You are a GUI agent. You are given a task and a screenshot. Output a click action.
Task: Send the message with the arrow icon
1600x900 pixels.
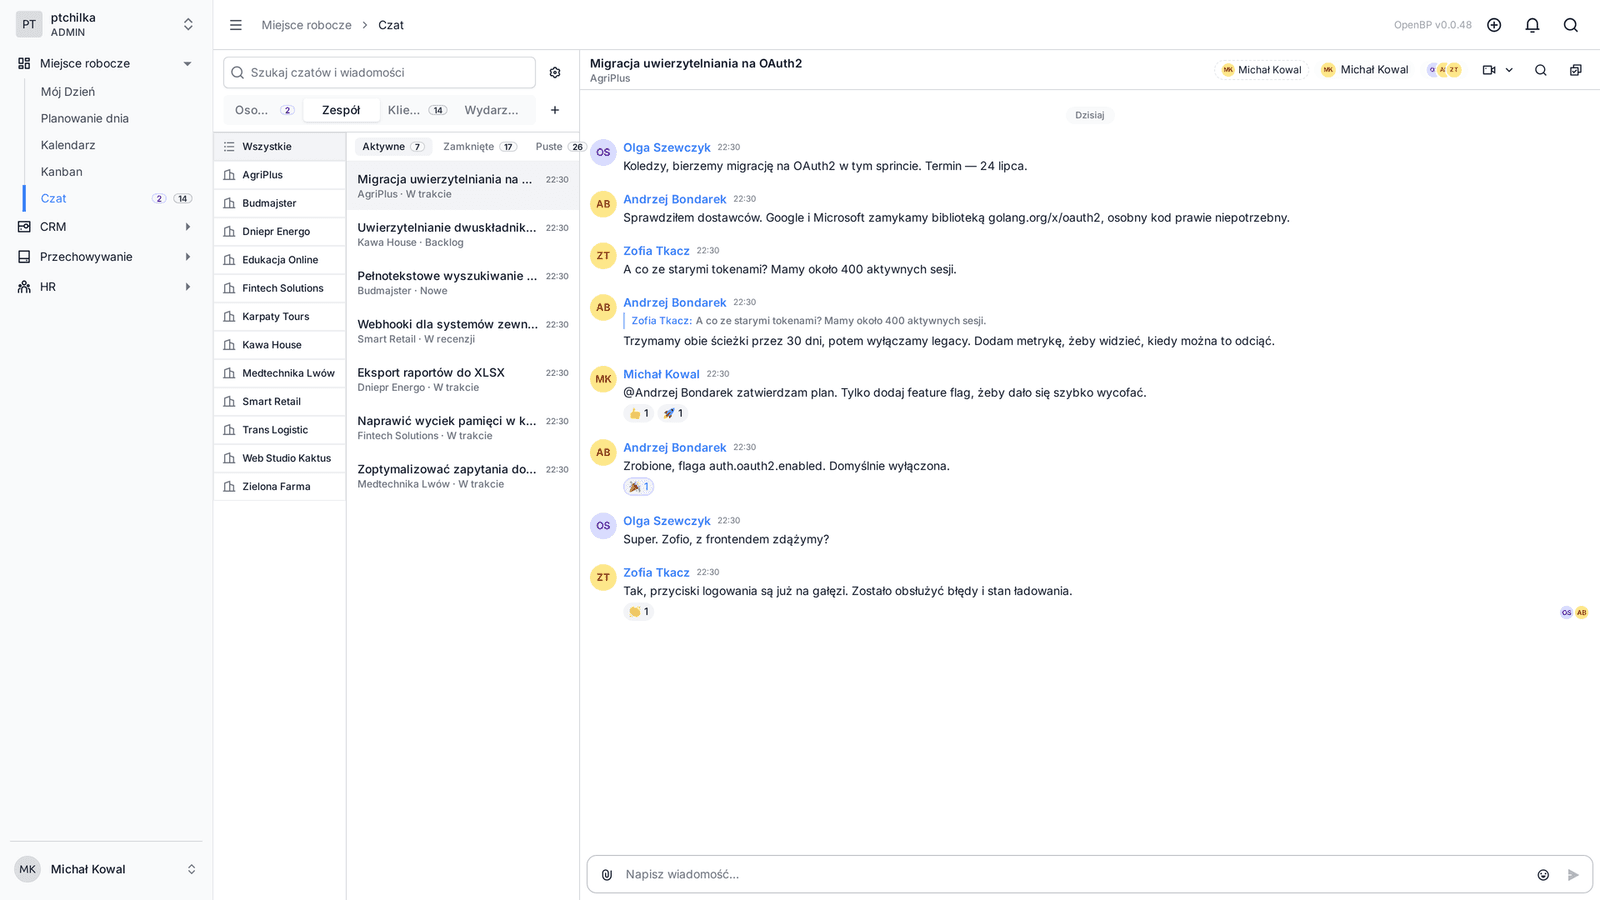(1573, 875)
